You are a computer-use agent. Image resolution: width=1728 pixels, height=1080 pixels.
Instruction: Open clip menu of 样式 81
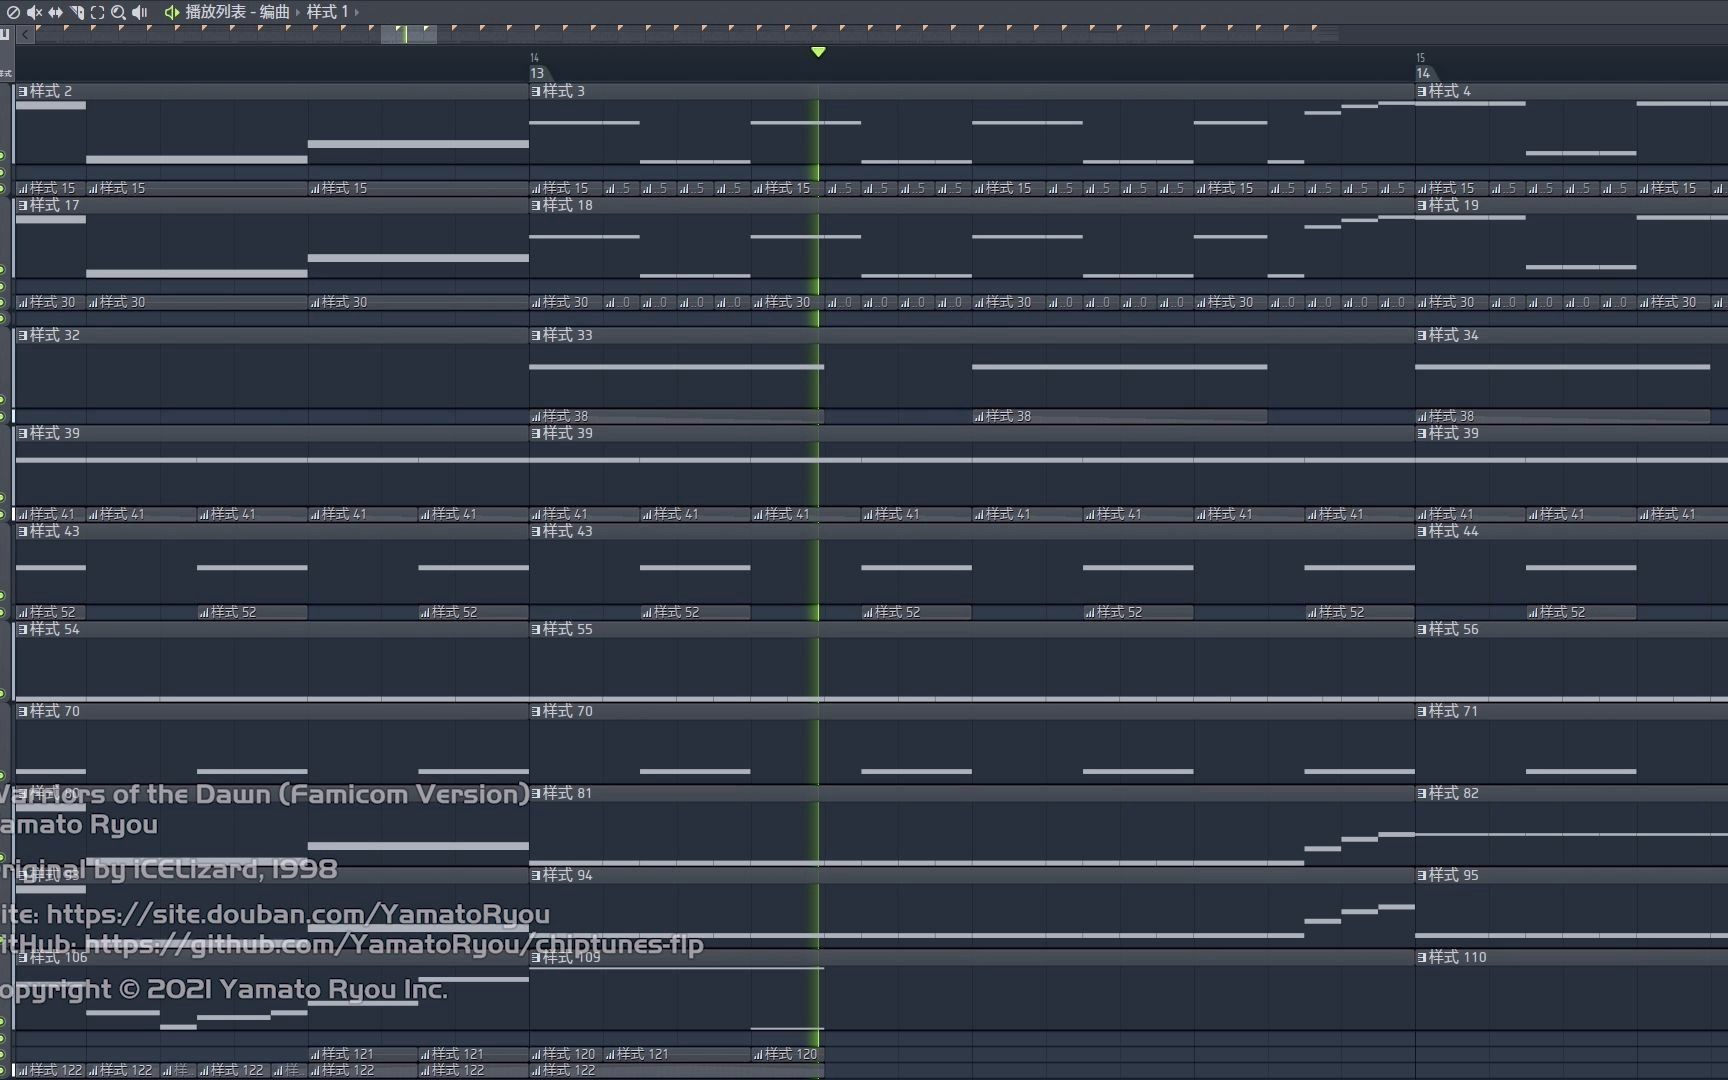[x=536, y=793]
